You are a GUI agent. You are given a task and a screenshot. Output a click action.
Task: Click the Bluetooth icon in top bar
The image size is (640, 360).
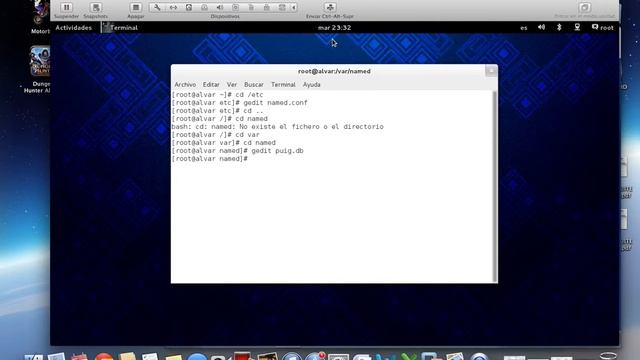(x=559, y=27)
